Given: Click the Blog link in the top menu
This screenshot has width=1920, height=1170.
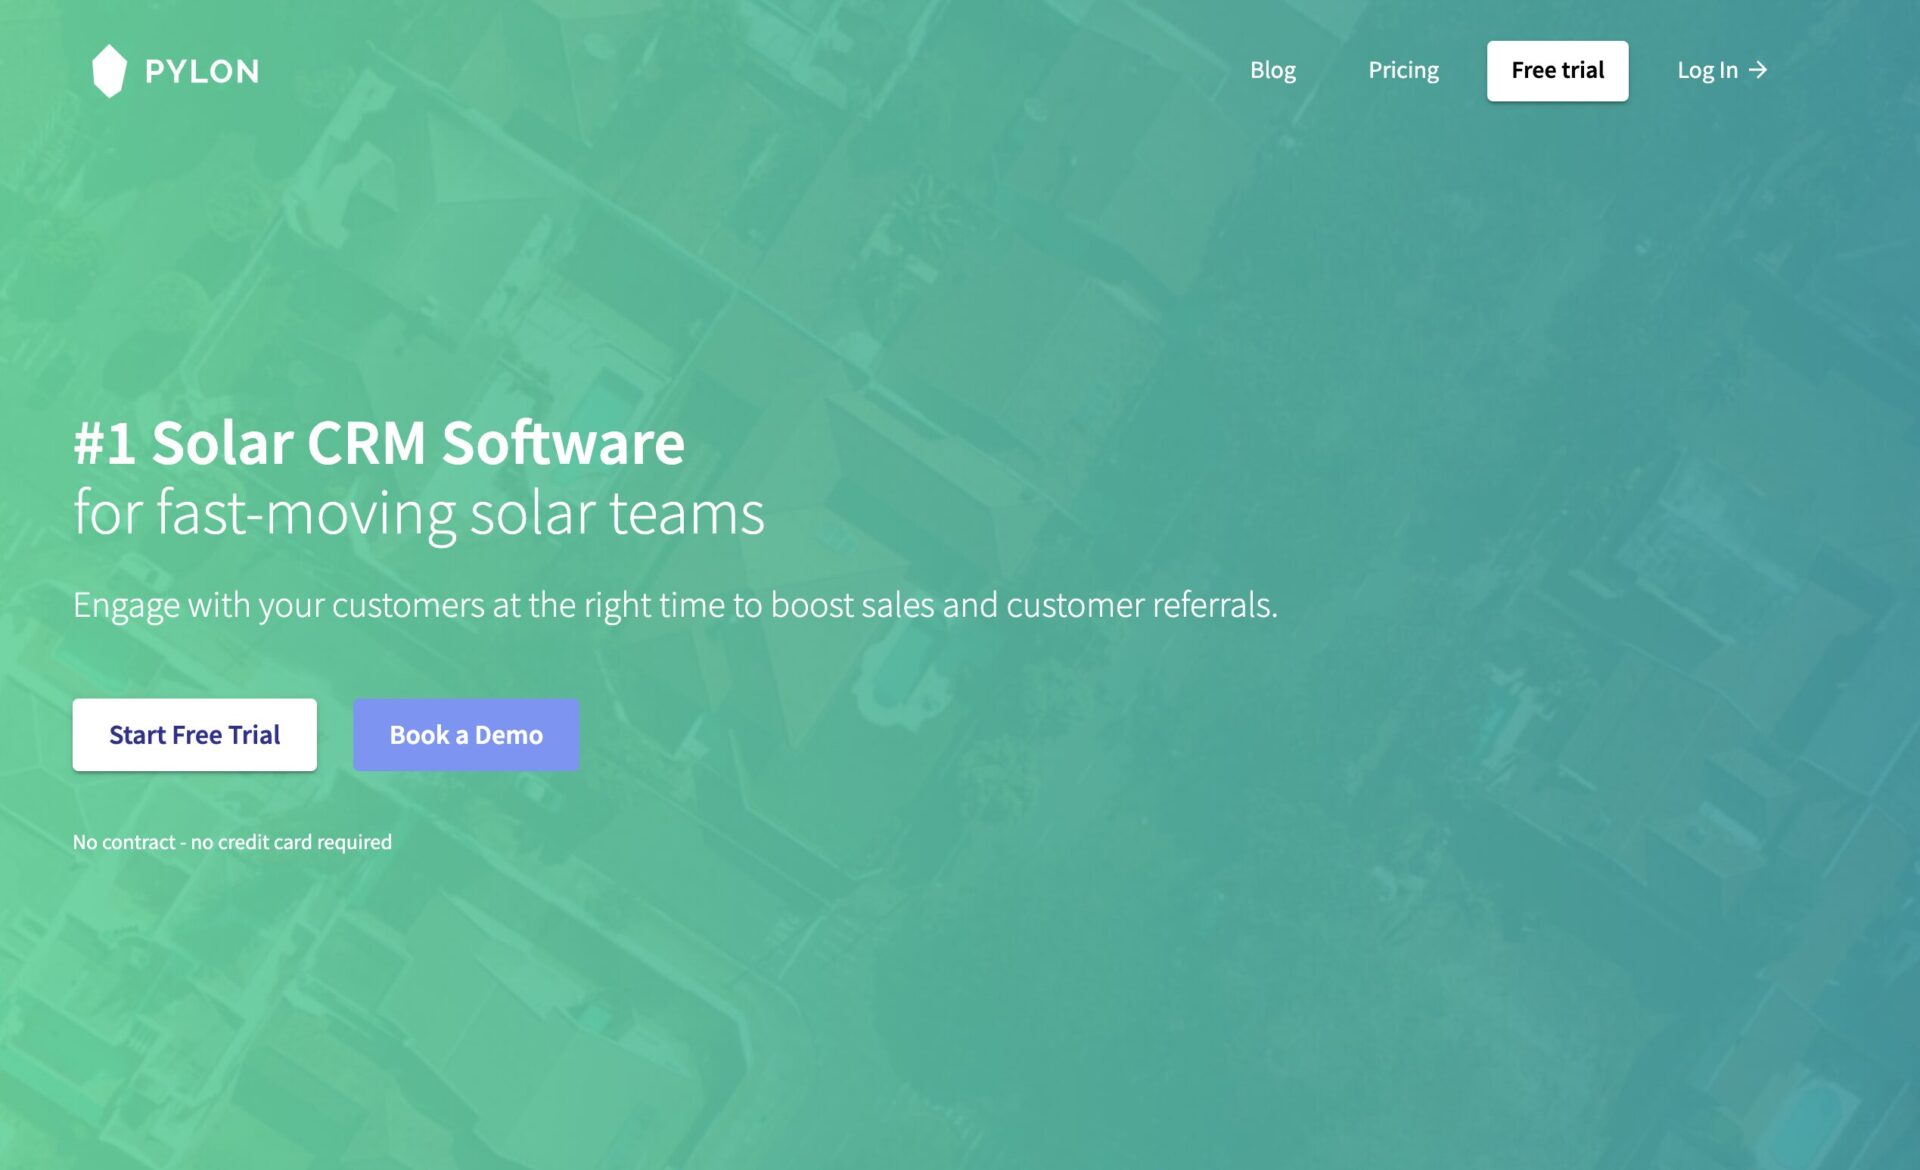Looking at the screenshot, I should [1272, 70].
